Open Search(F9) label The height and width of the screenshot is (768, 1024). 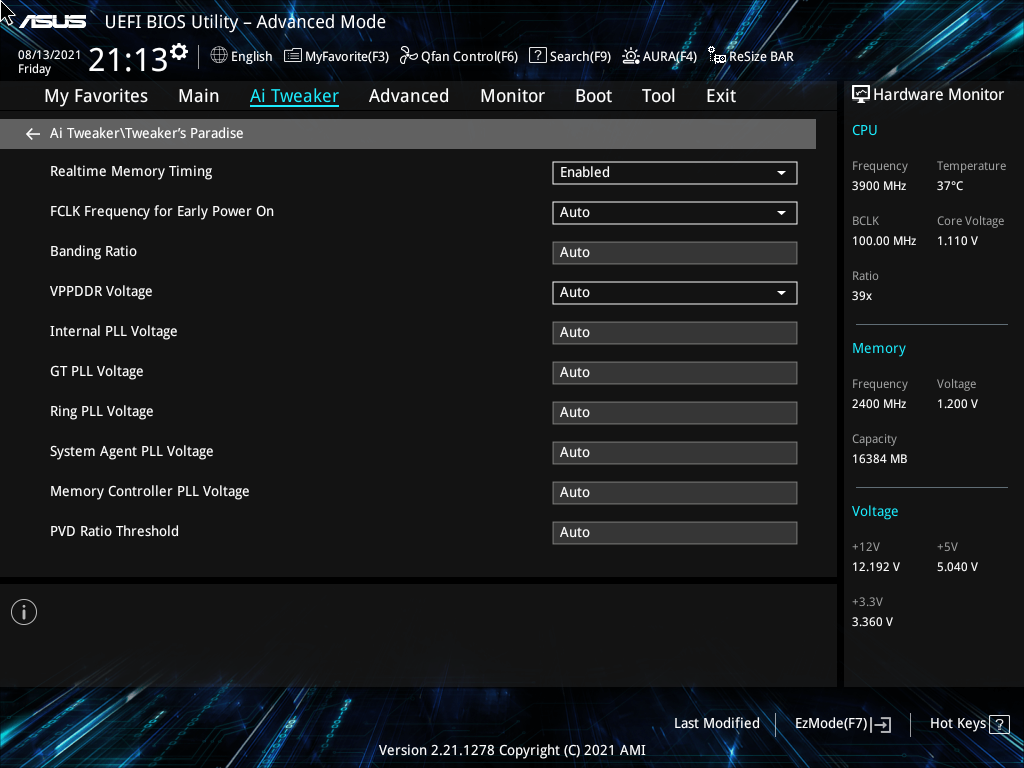pyautogui.click(x=580, y=57)
